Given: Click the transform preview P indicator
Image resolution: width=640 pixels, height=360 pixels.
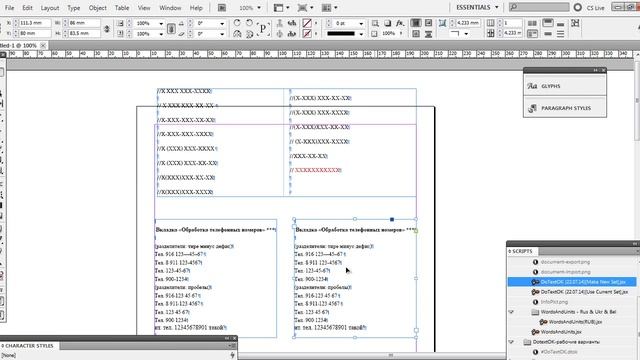Looking at the screenshot, I should (x=263, y=29).
